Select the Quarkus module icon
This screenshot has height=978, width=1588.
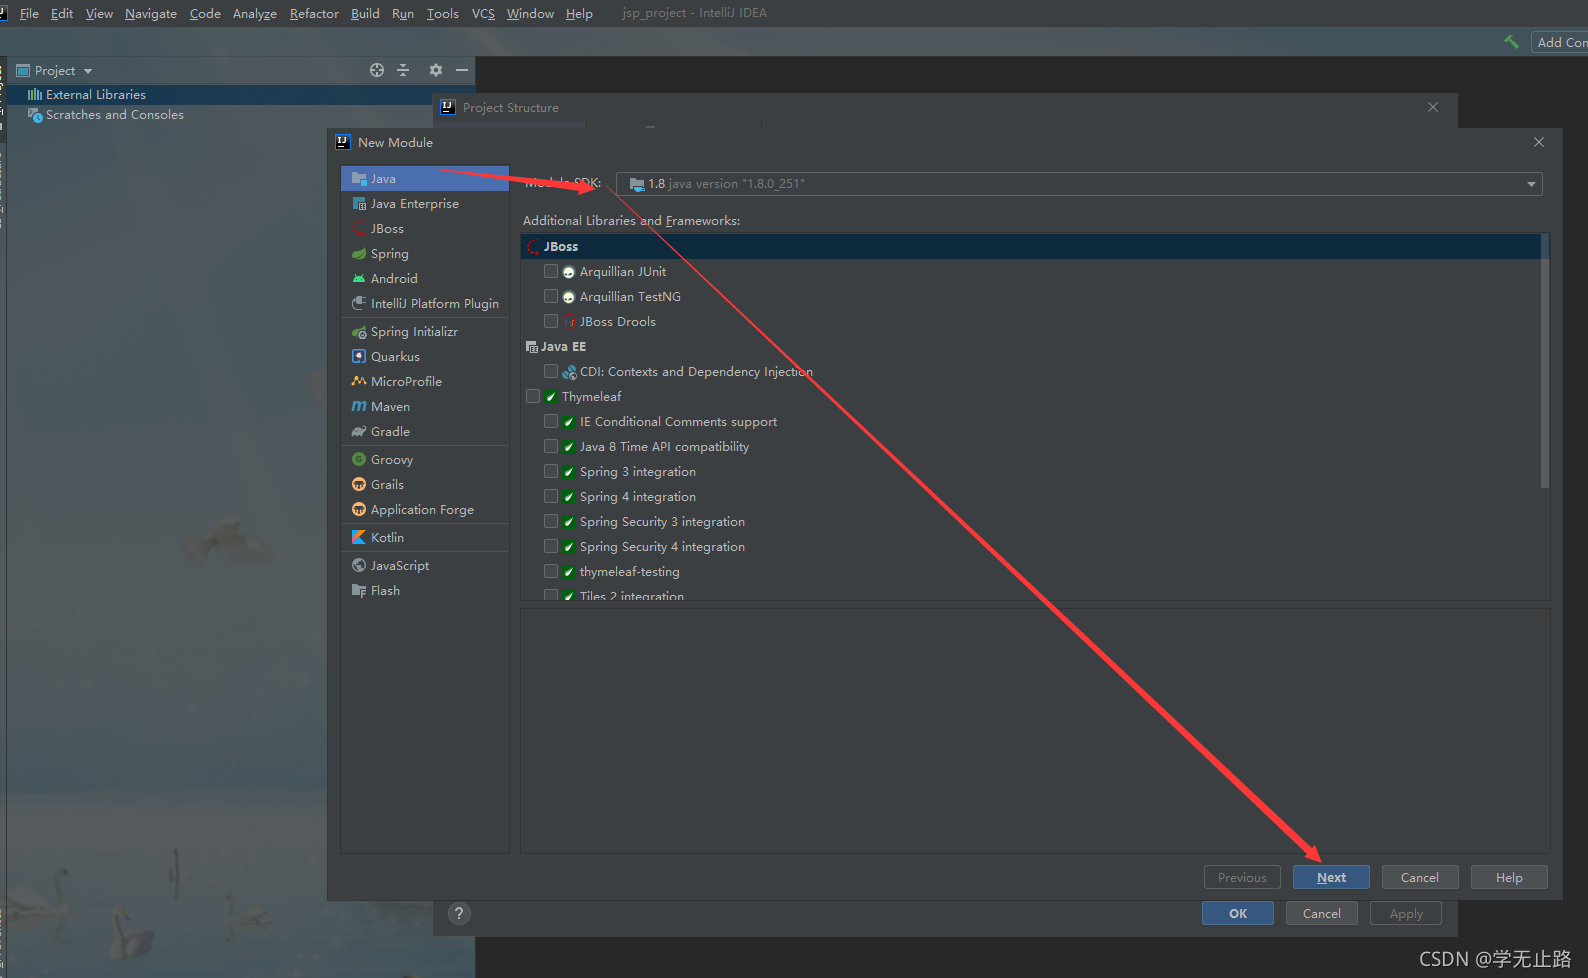coord(359,356)
